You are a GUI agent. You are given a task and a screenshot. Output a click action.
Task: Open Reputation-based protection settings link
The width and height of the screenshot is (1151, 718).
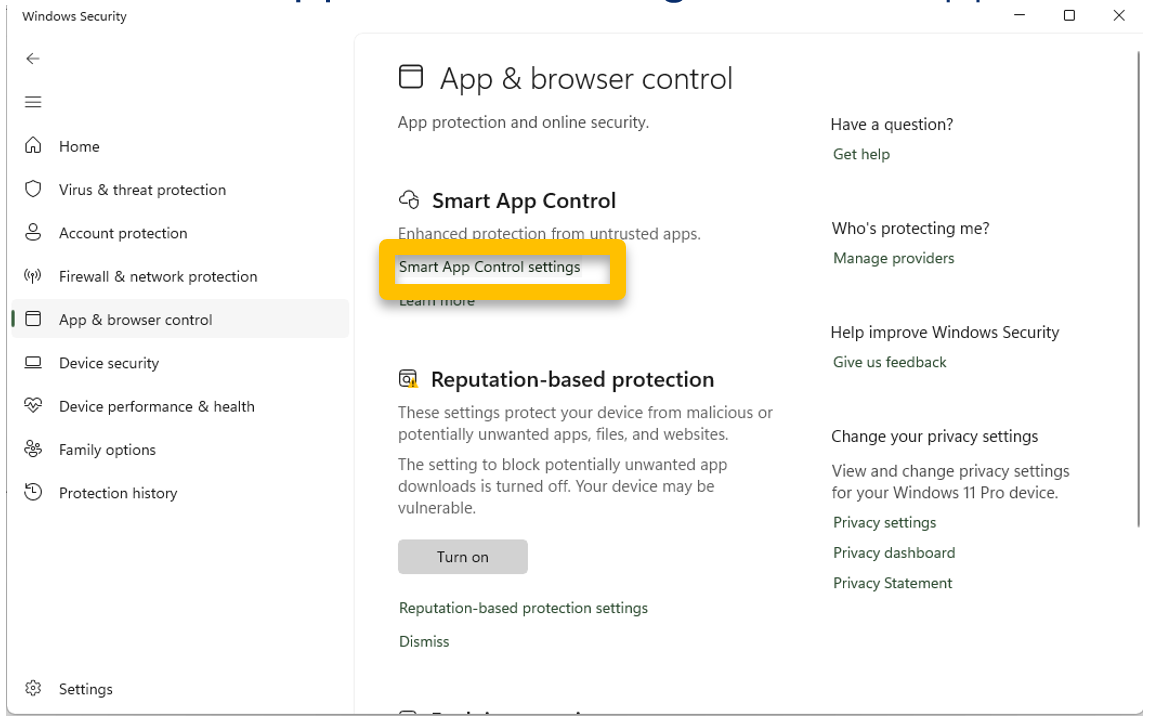coord(523,608)
